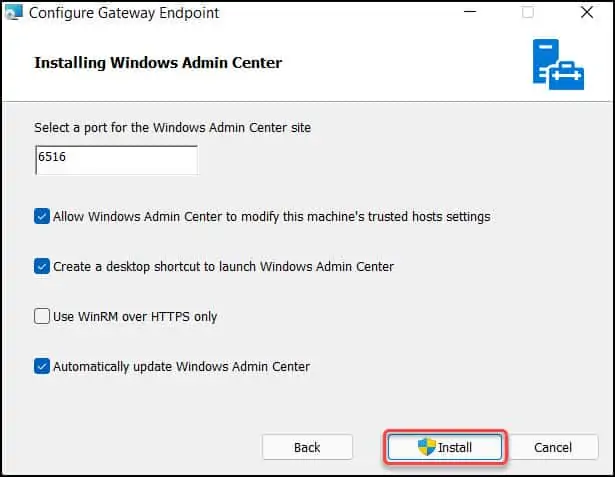This screenshot has width=615, height=477.
Task: Close the Configure Gateway Endpoint dialog
Action: coord(587,12)
